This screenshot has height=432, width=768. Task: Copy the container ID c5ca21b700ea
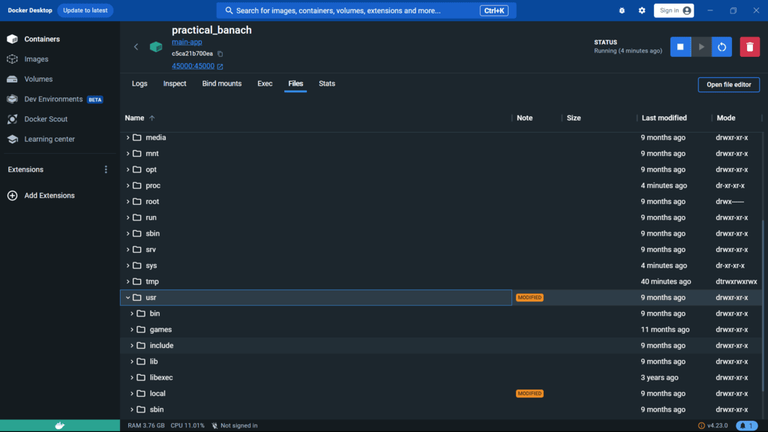220,54
